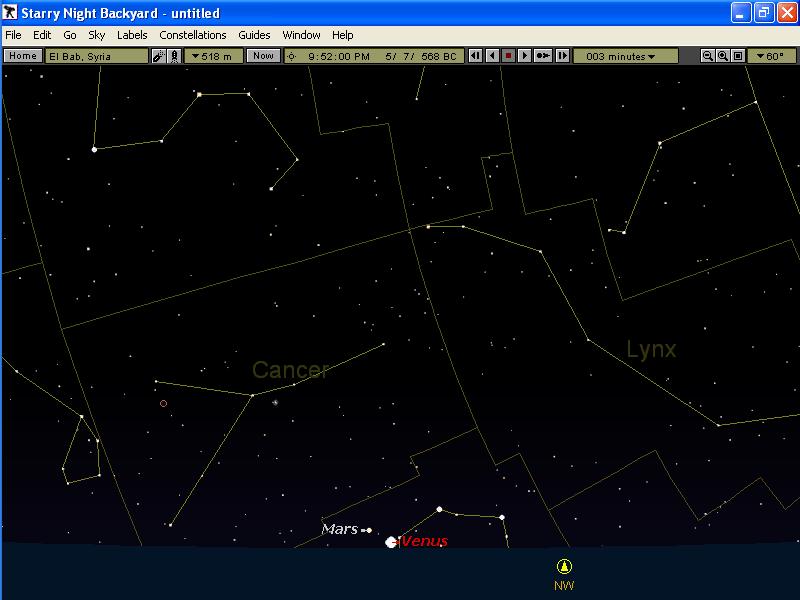Click the satellite location icon

159,56
